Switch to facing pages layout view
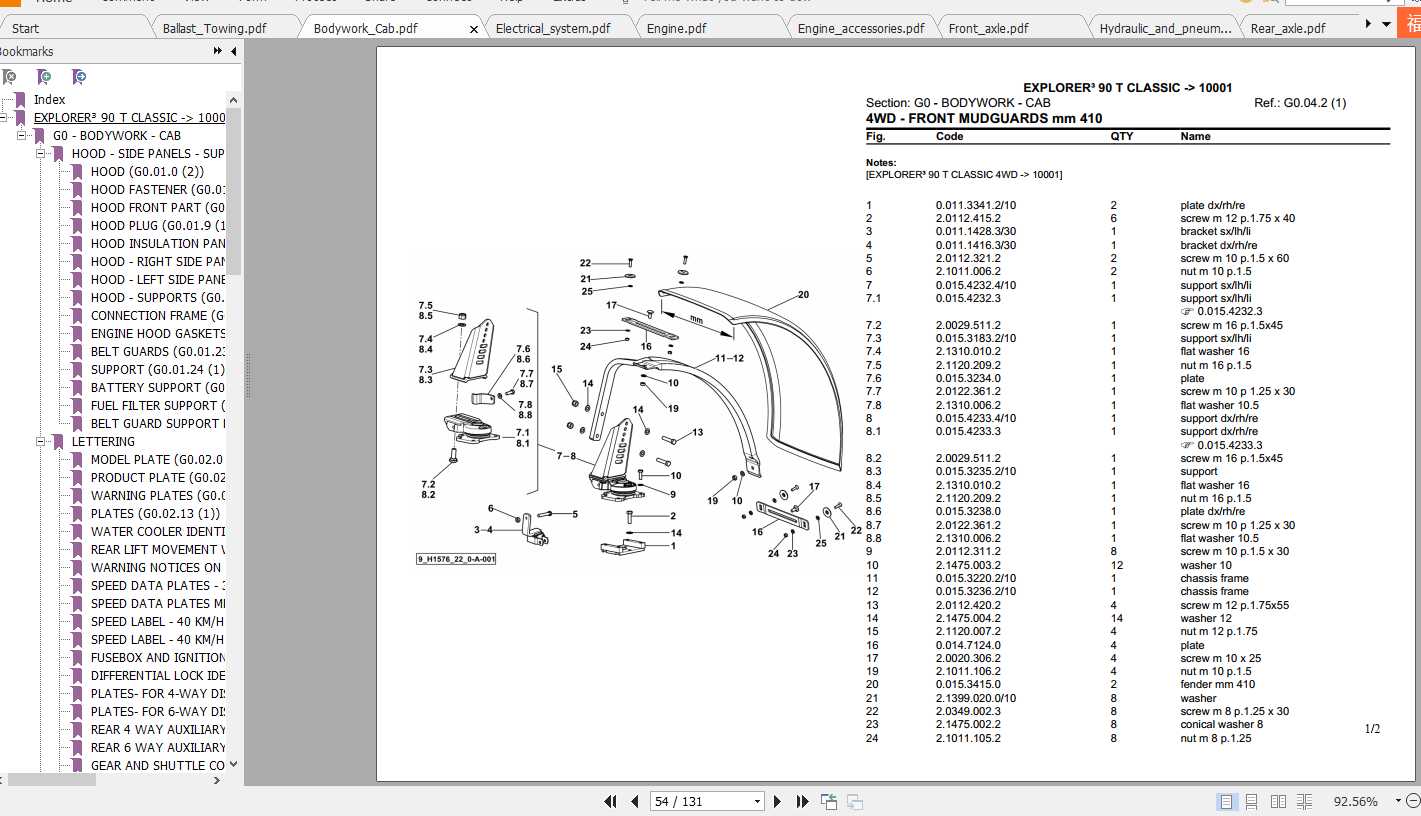This screenshot has width=1421, height=816. 1277,801
